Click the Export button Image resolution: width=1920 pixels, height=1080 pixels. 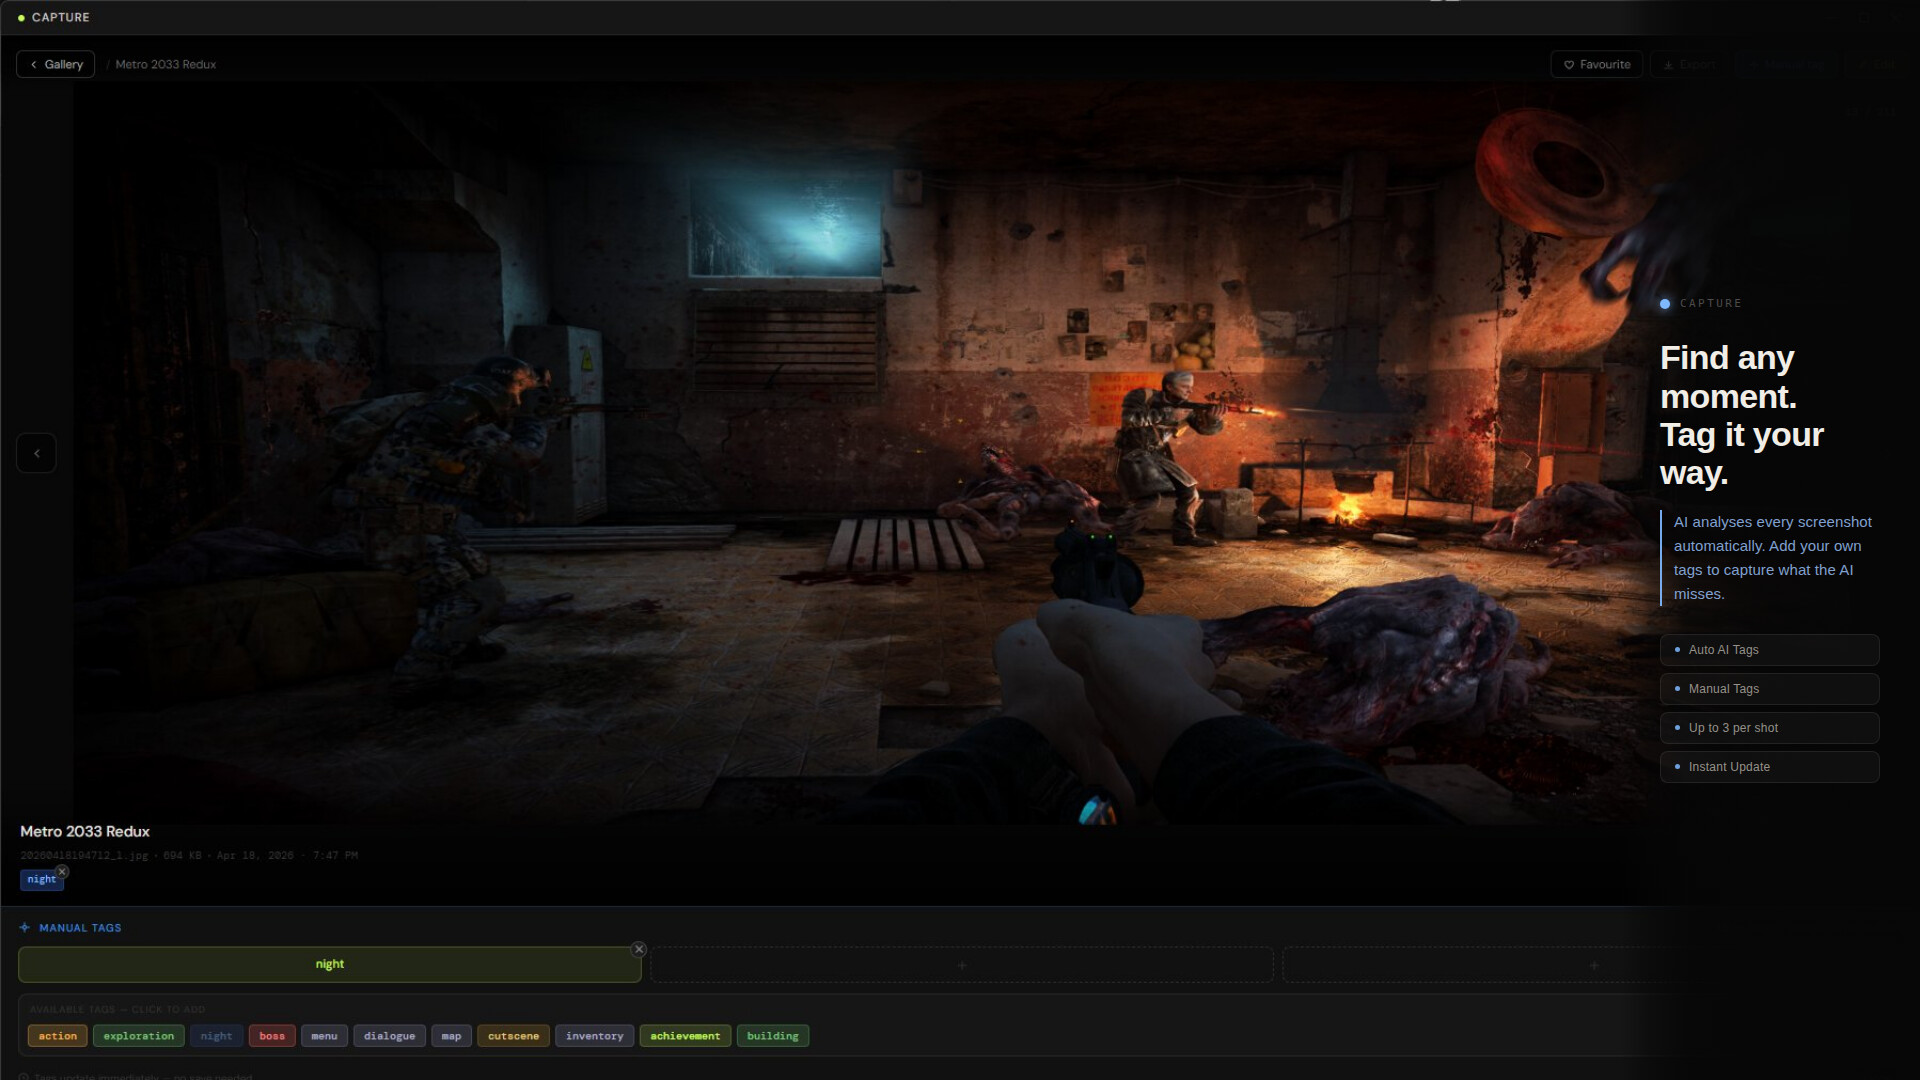[x=1690, y=64]
